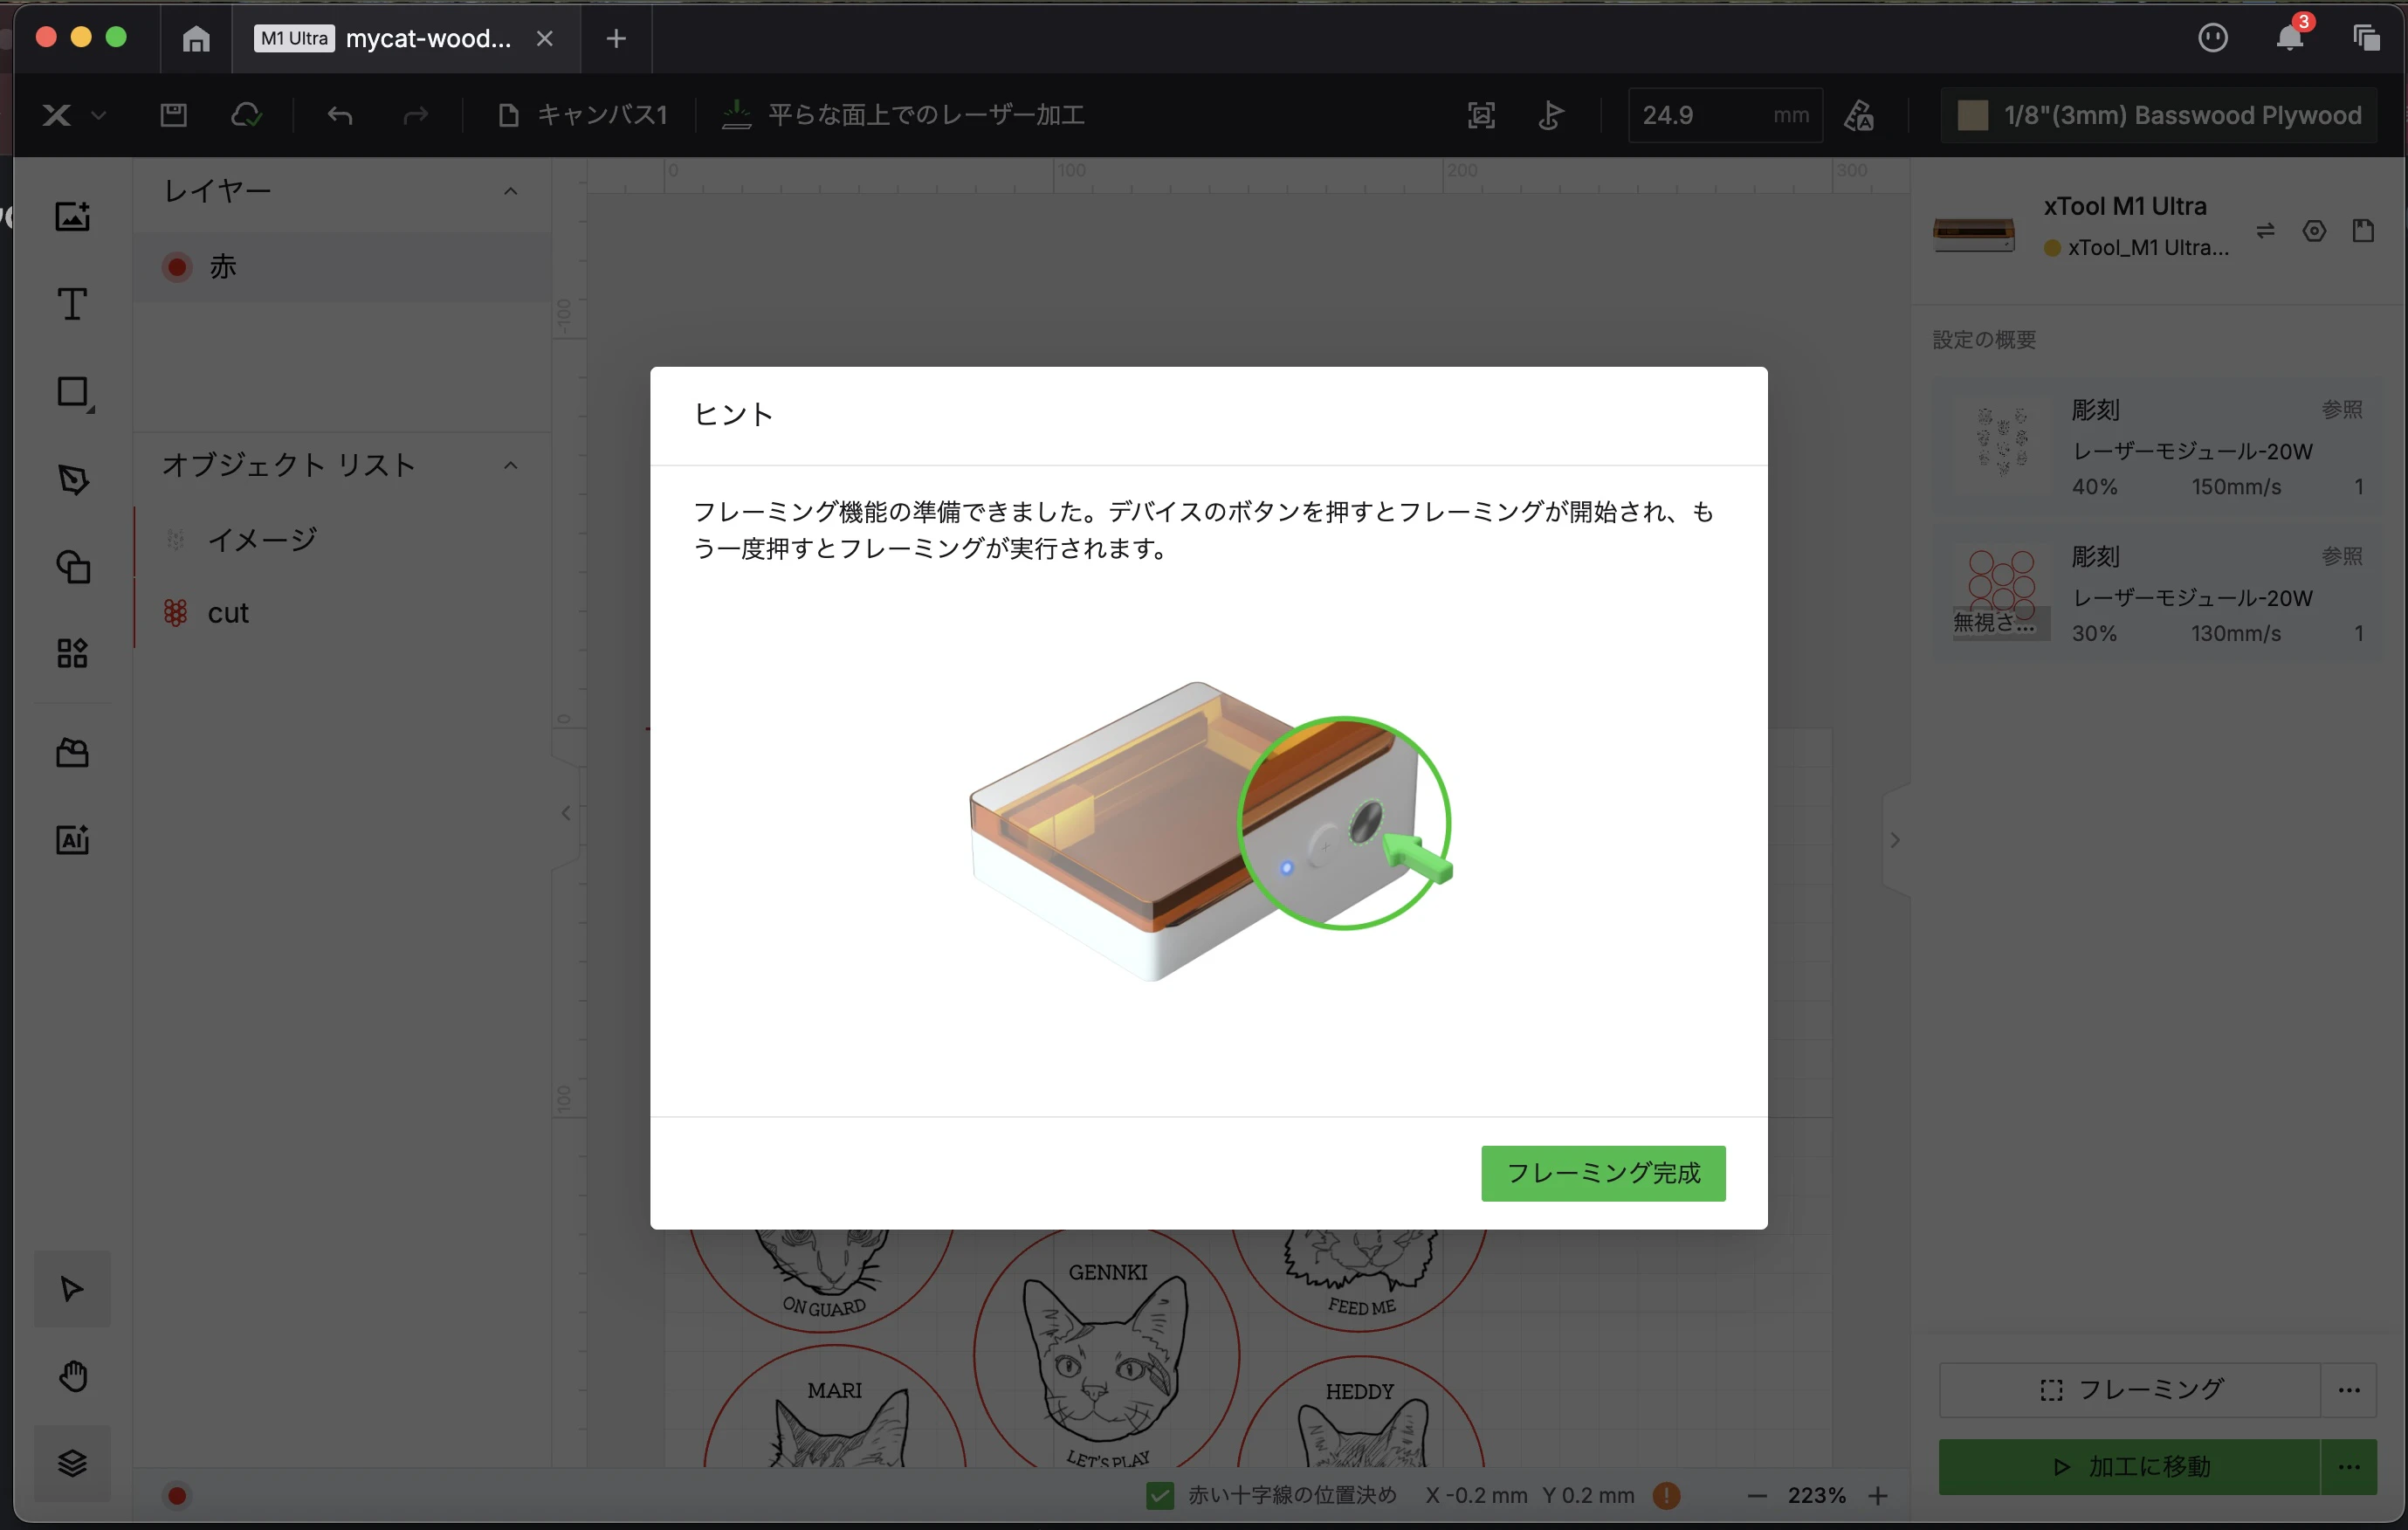2408x1530 pixels.
Task: Click 参照 on the 40% engraving card
Action: pyautogui.click(x=2342, y=410)
